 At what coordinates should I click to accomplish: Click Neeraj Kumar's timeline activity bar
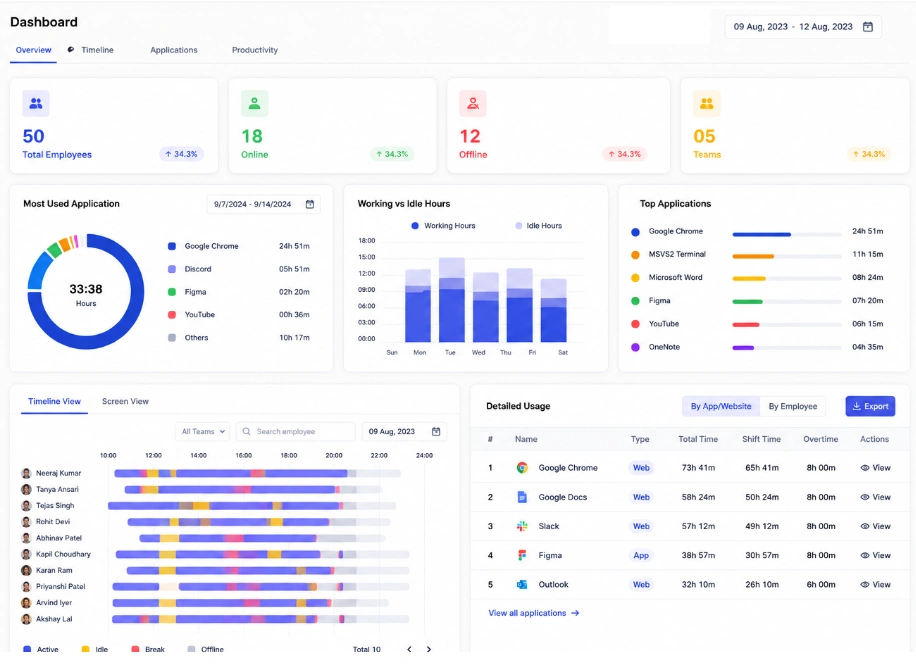click(257, 473)
